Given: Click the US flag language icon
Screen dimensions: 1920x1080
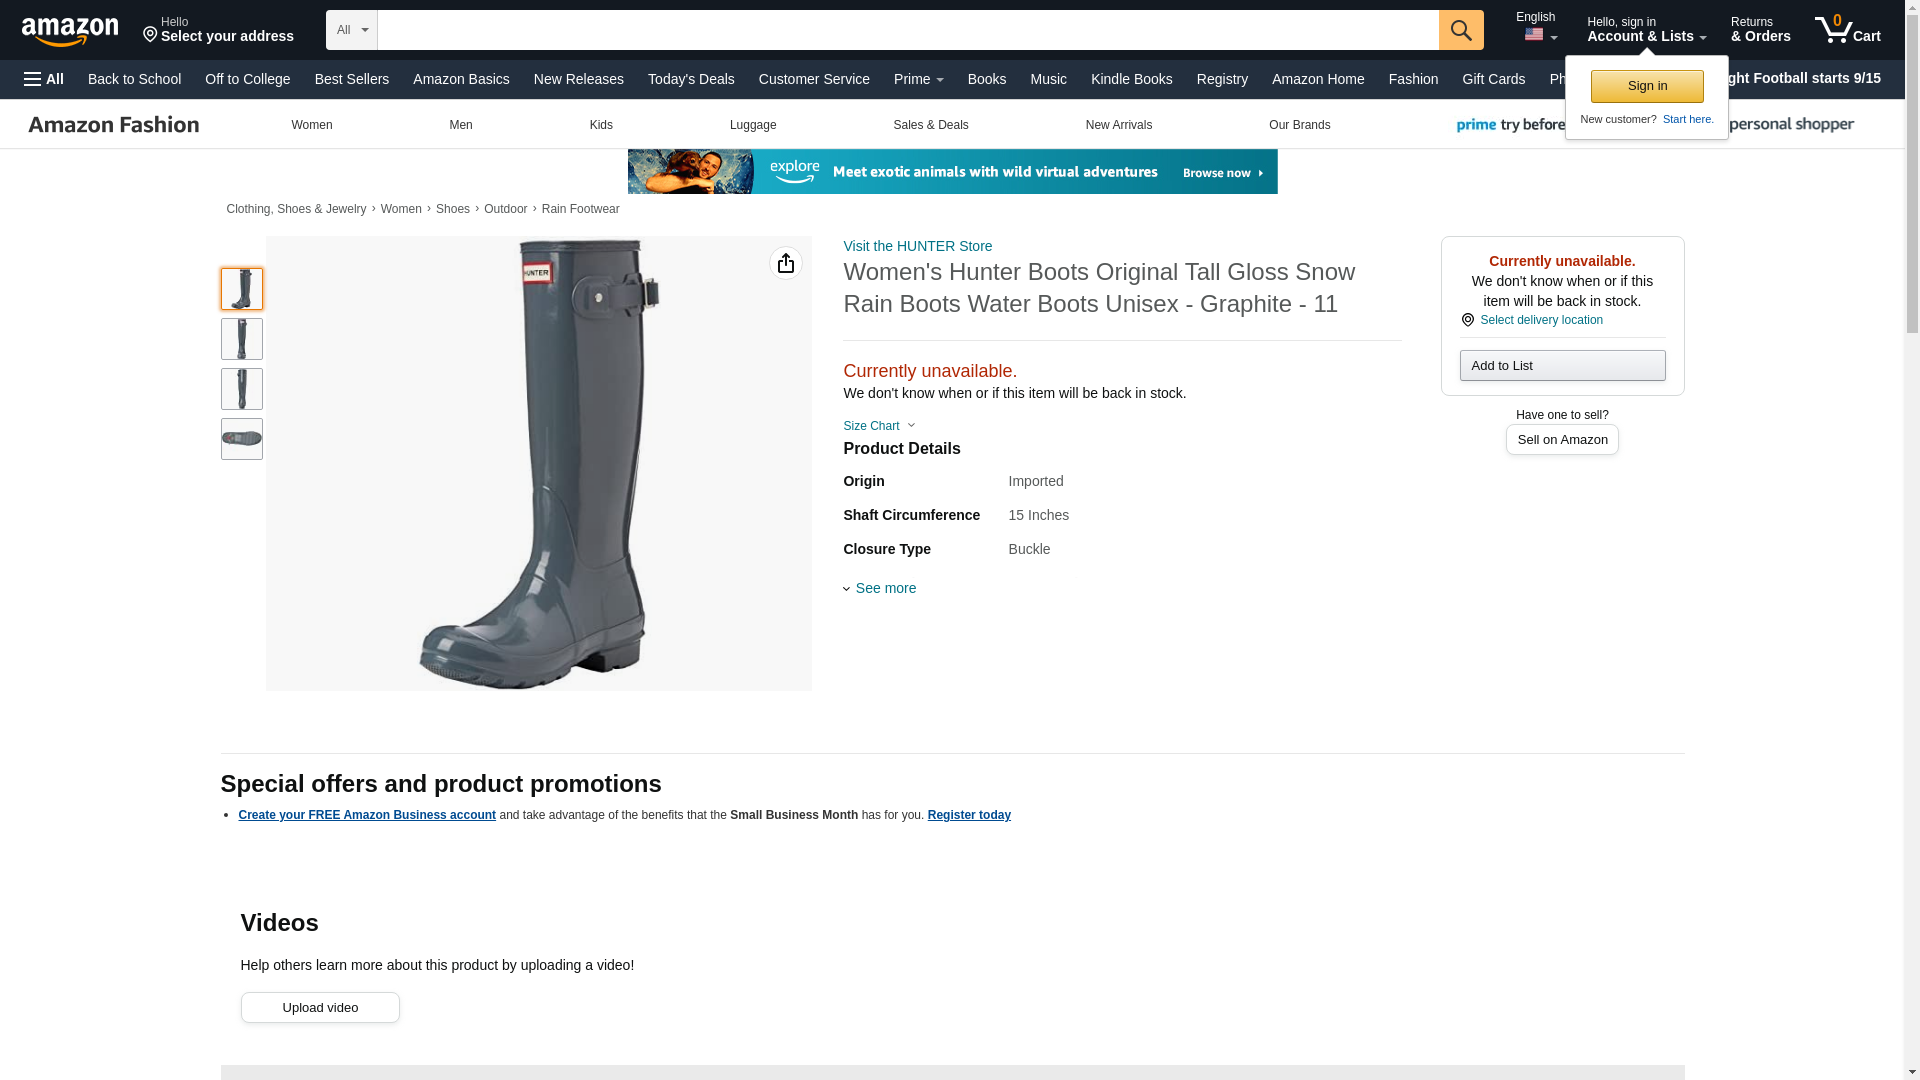Looking at the screenshot, I should click(1534, 35).
